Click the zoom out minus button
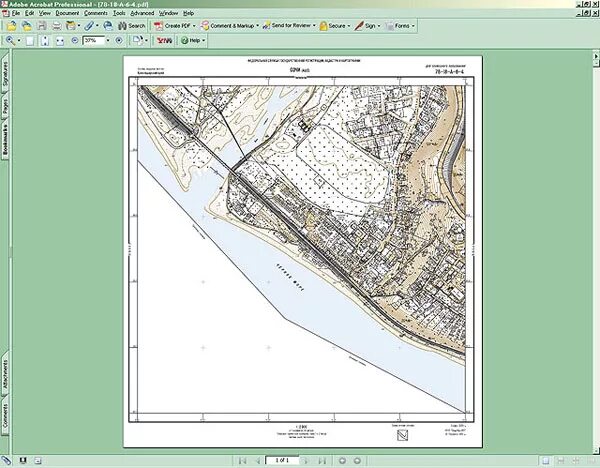 coord(75,40)
